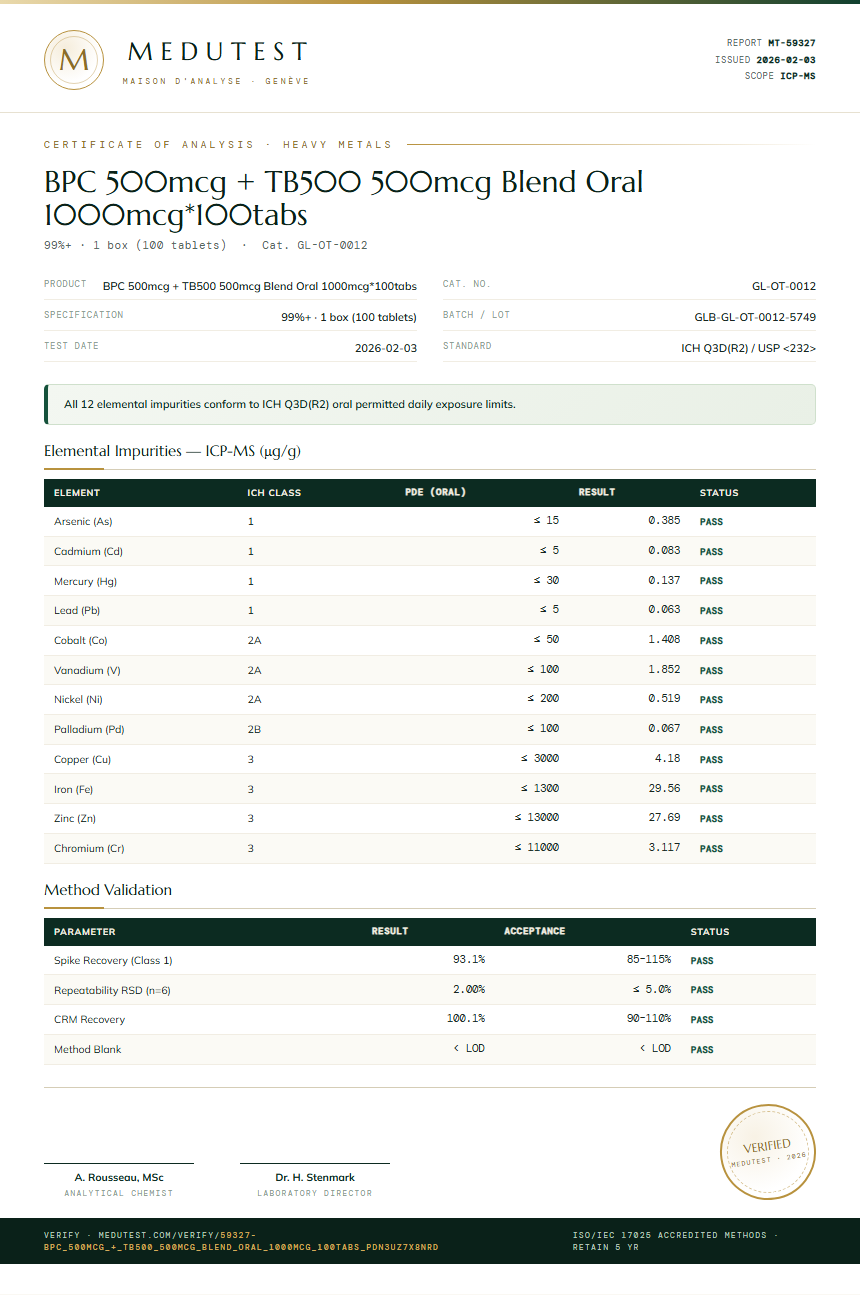The height and width of the screenshot is (1295, 860).
Task: Click the Repeatability RSD (n=6) row label
Action: click(x=113, y=990)
